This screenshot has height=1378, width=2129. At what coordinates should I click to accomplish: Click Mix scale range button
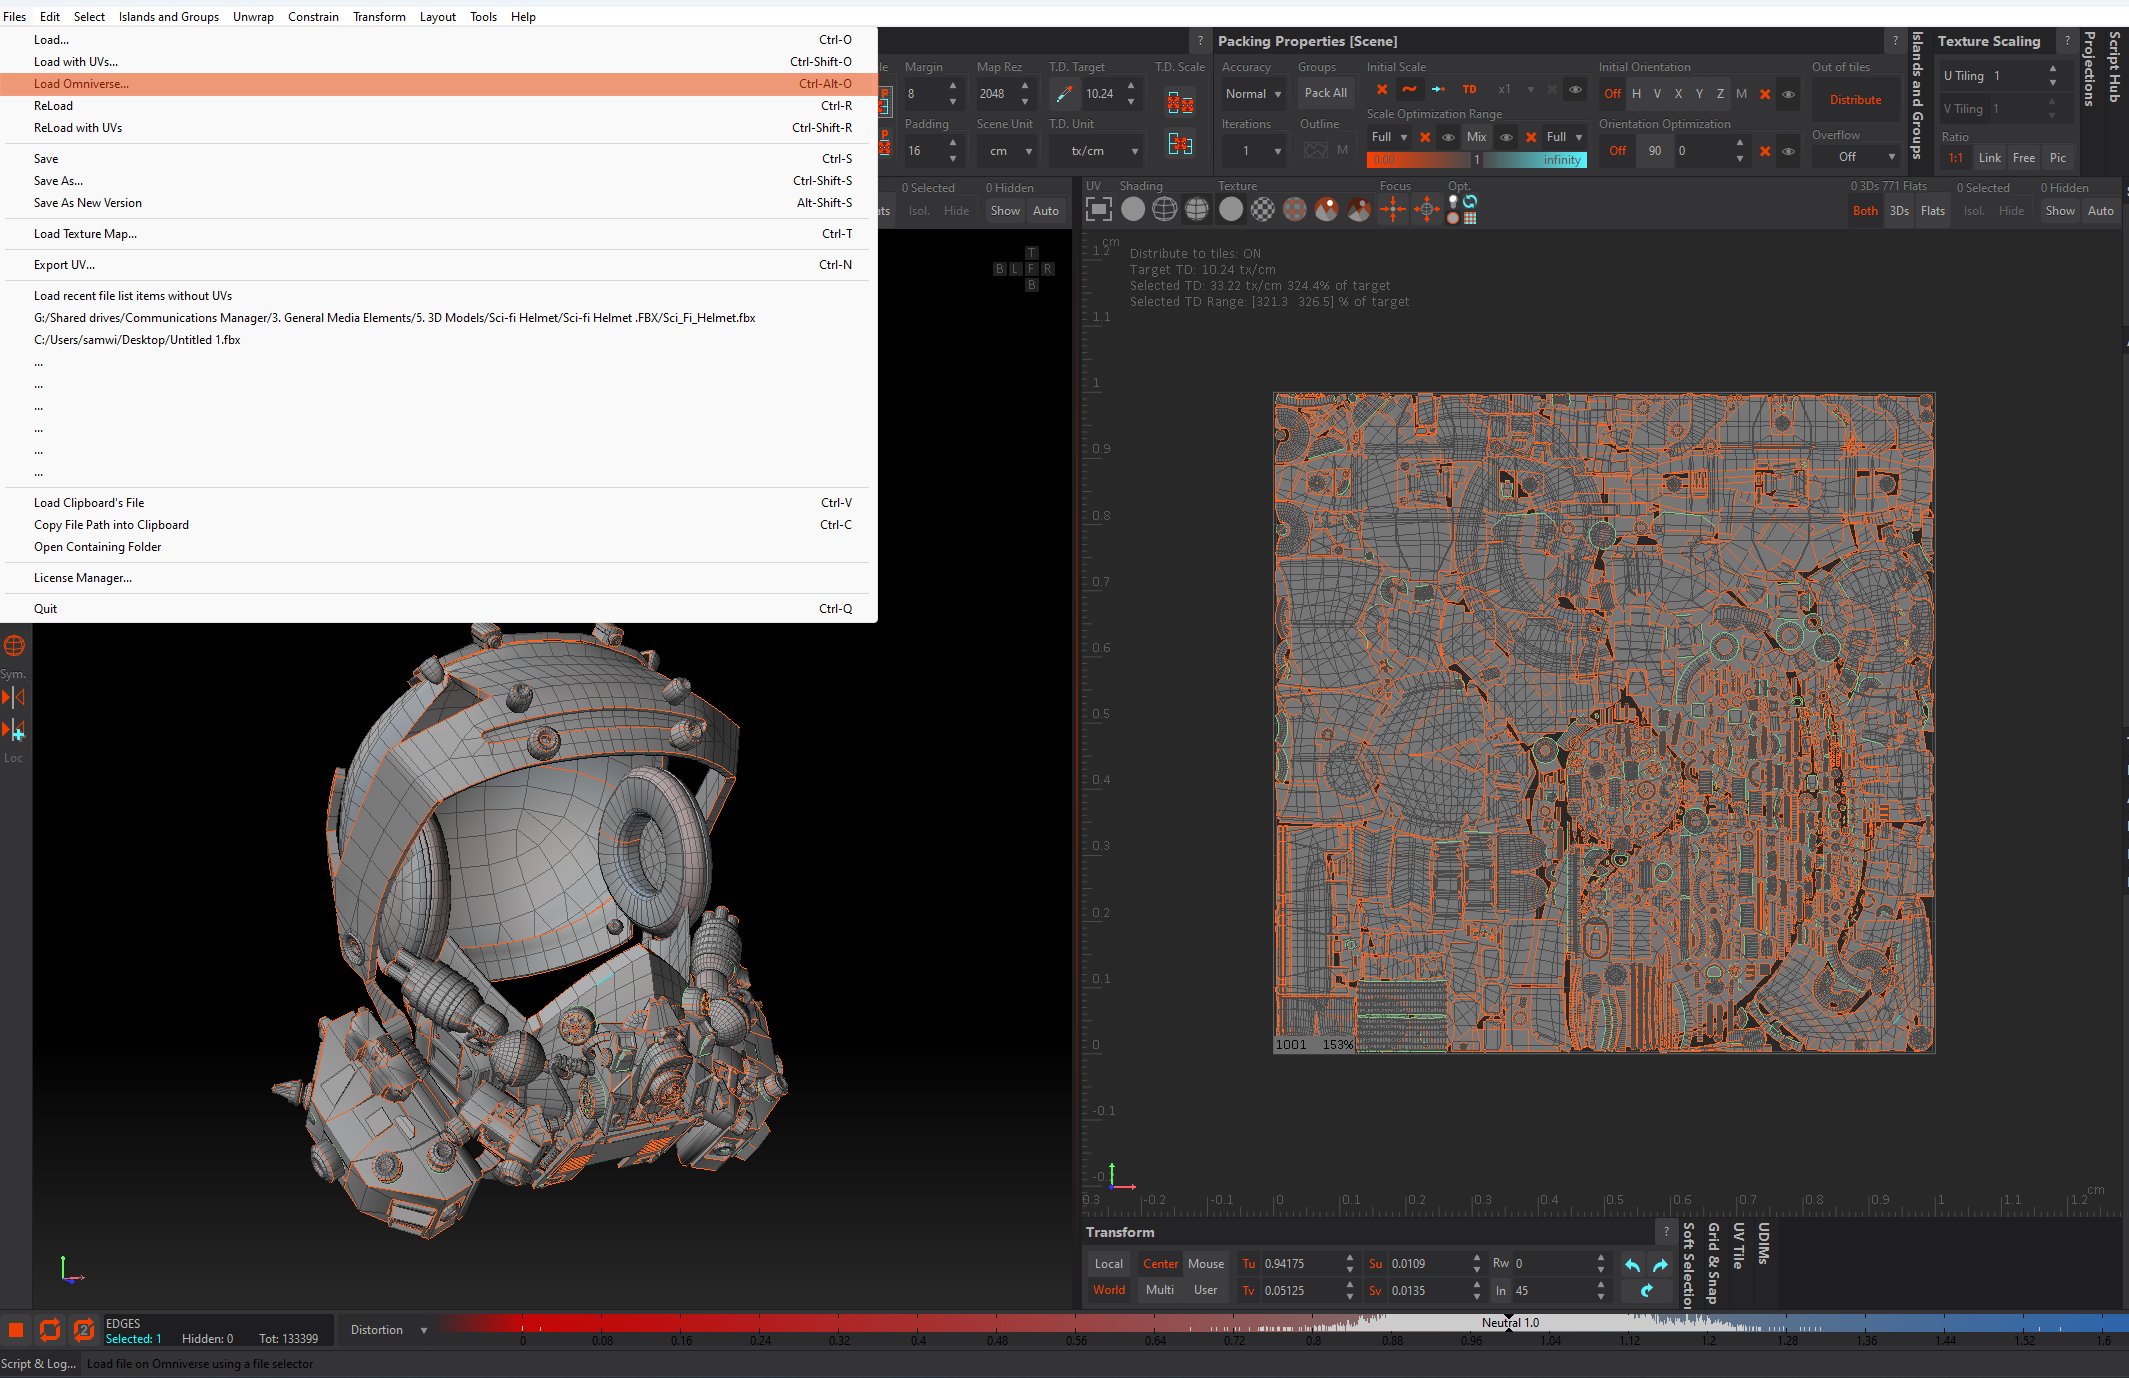(1476, 137)
